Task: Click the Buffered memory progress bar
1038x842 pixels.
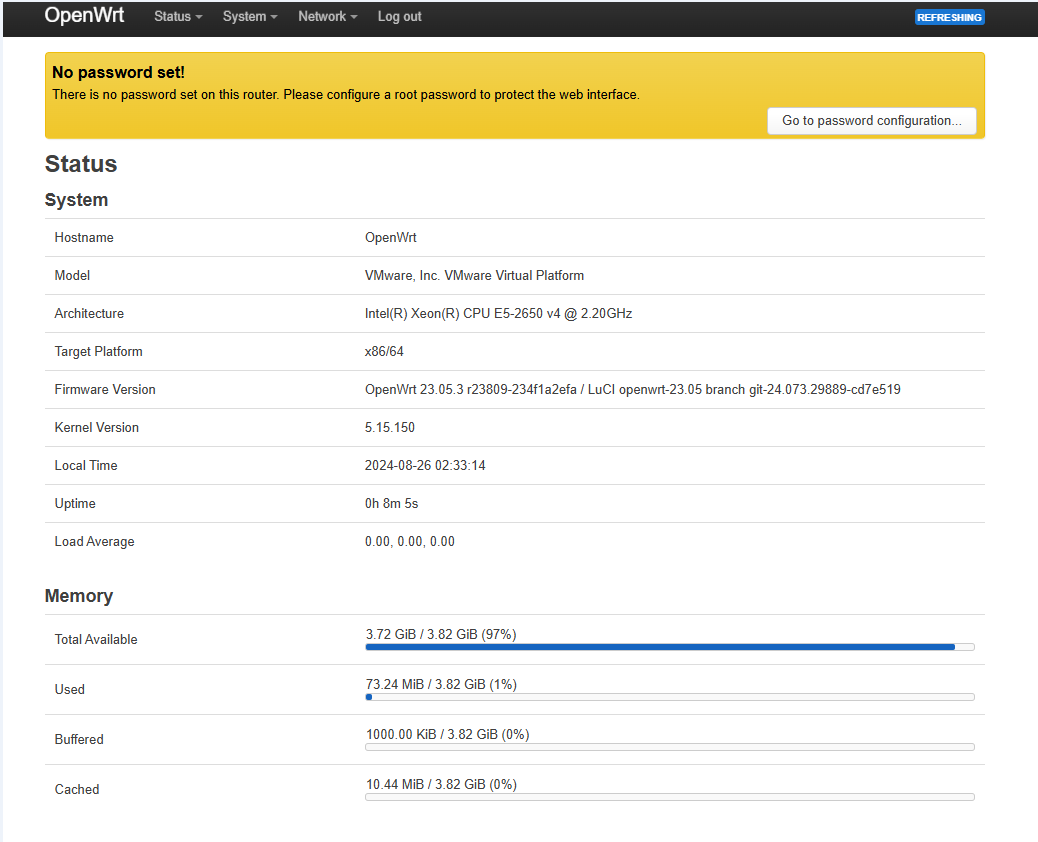Action: tap(669, 747)
